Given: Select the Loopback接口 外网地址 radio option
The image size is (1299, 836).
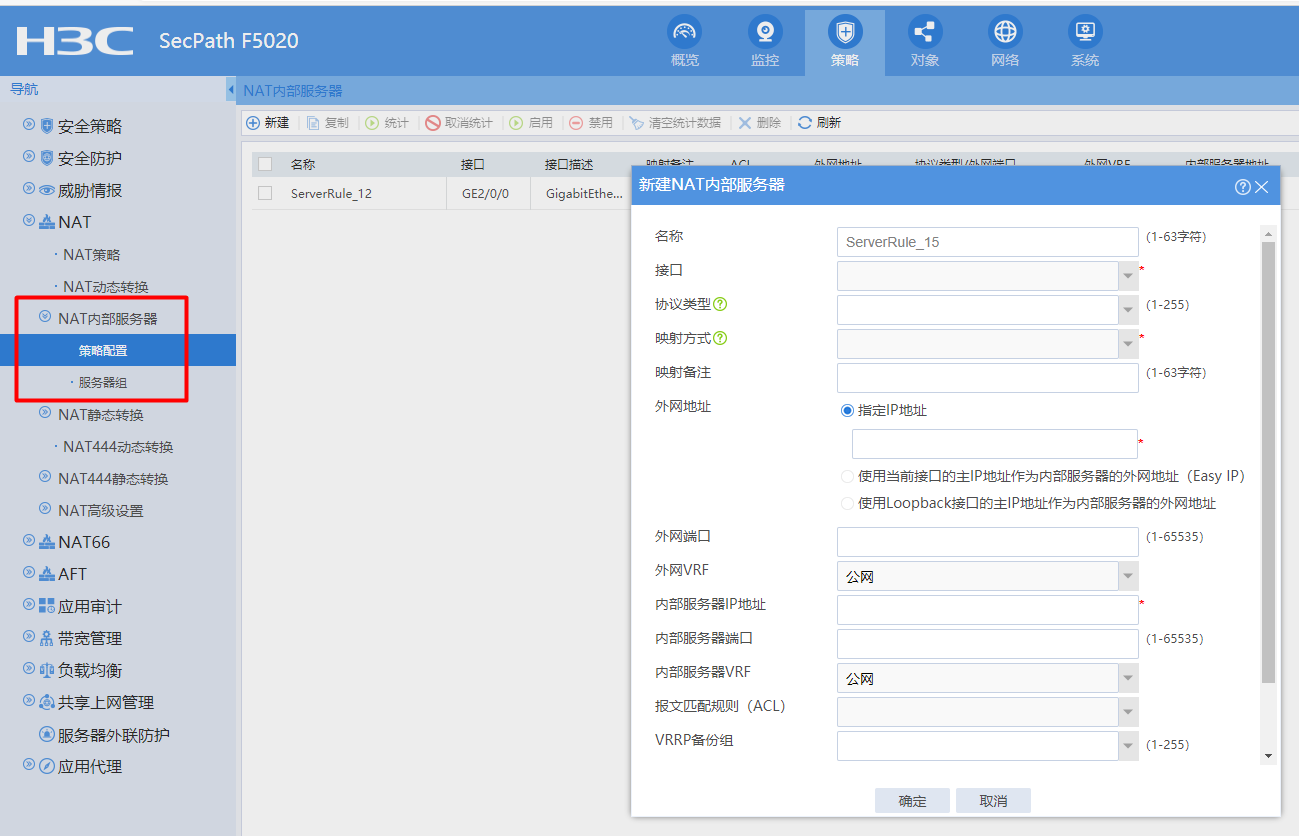Looking at the screenshot, I should coord(848,503).
